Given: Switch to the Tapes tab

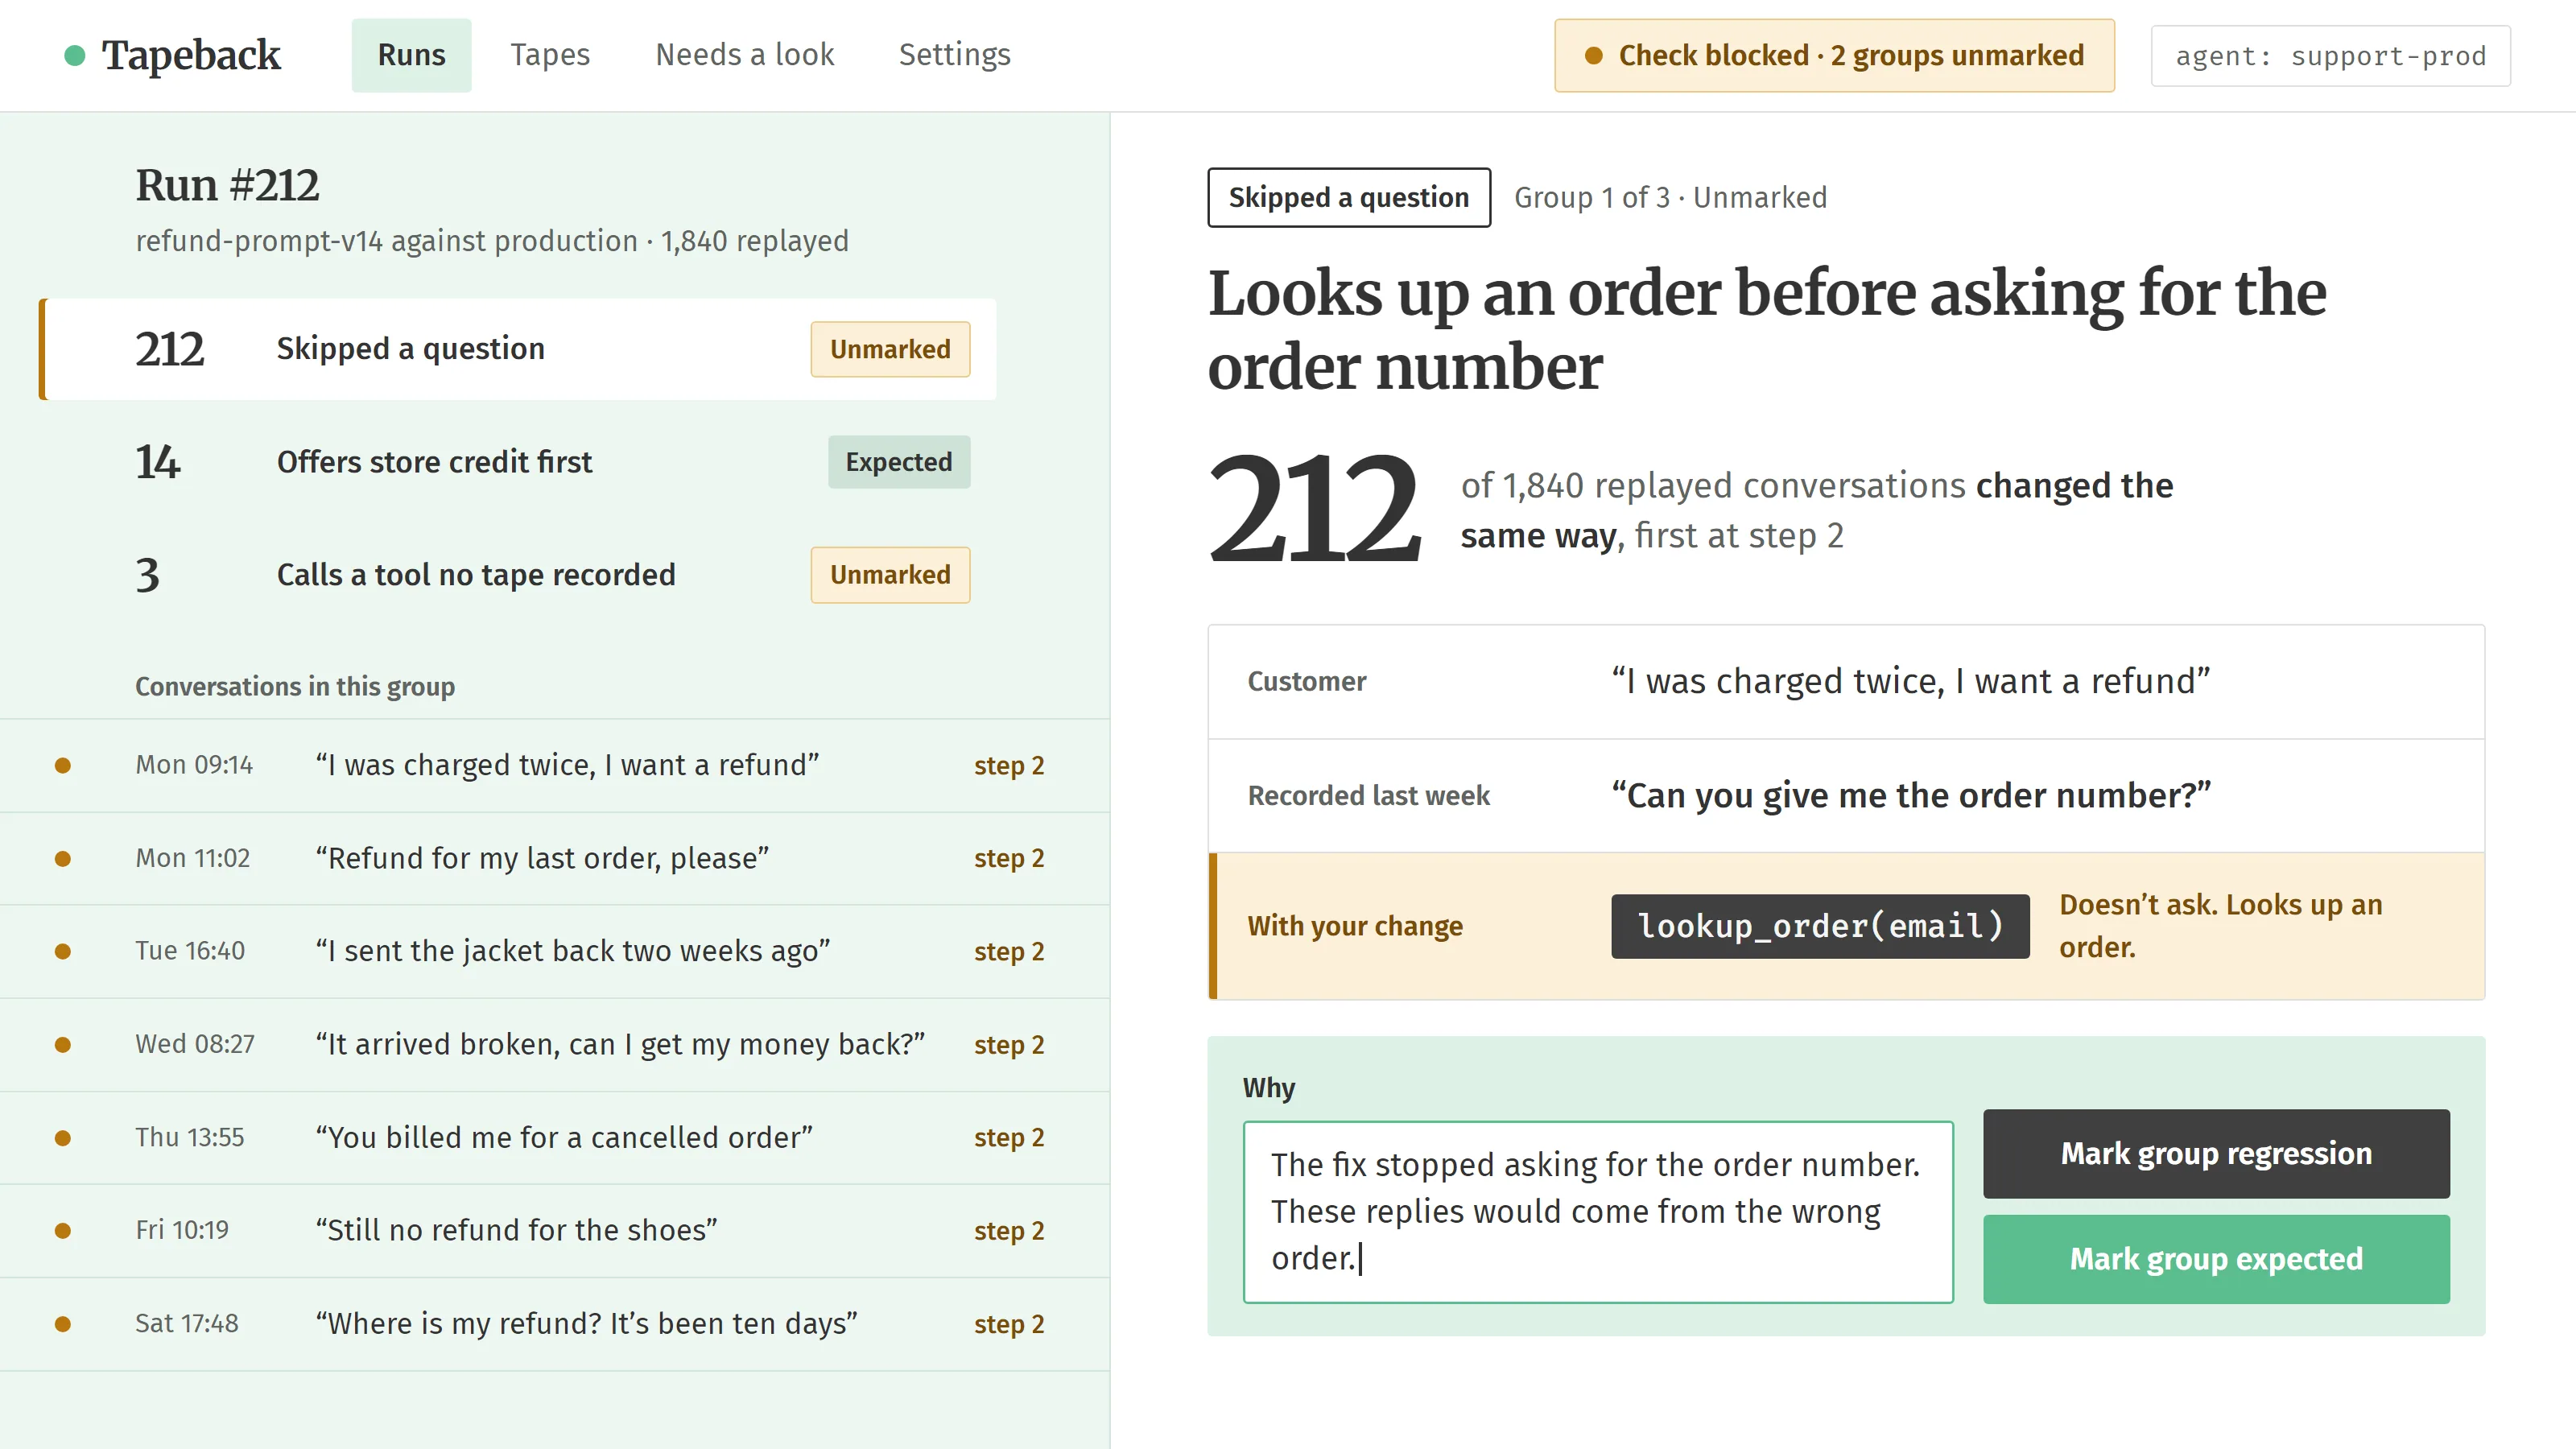Looking at the screenshot, I should [550, 55].
